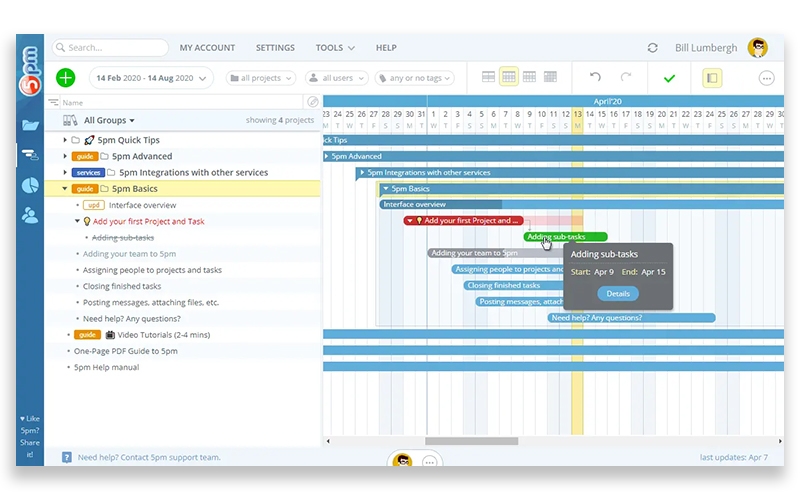
Task: Open the all projects filter
Action: (261, 78)
